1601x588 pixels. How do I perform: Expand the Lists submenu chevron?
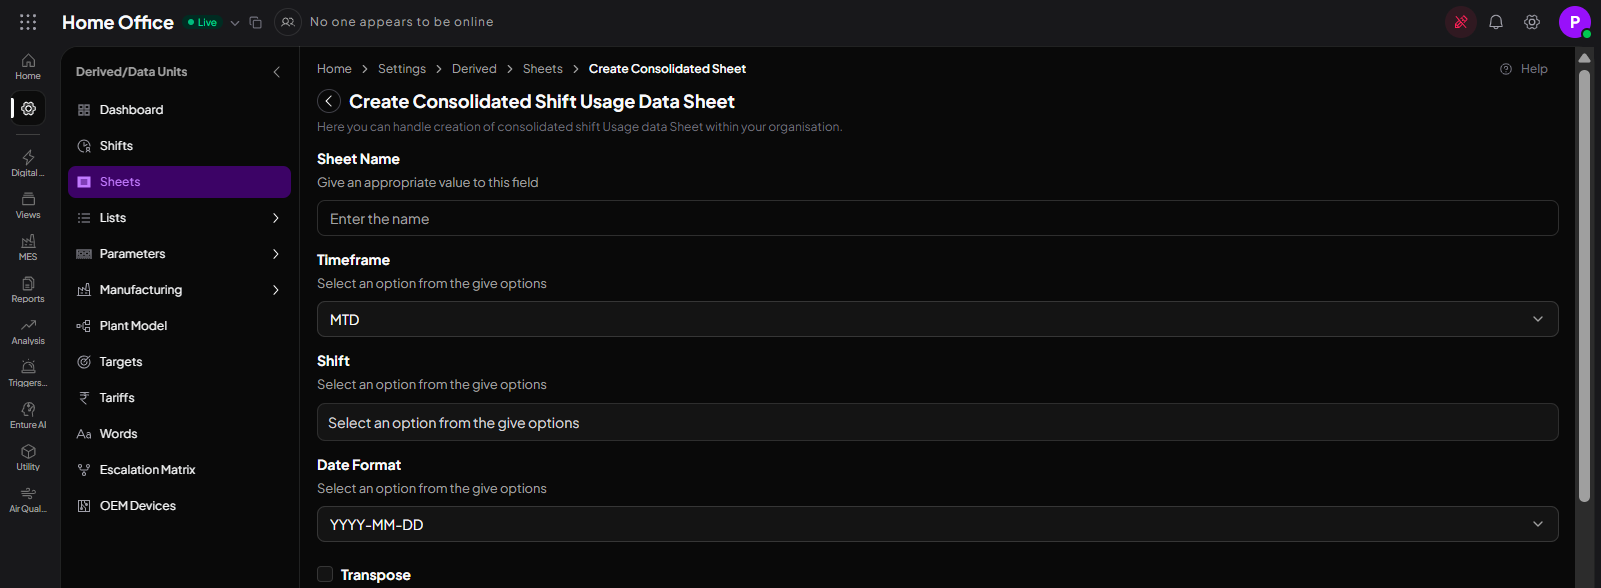click(x=276, y=218)
